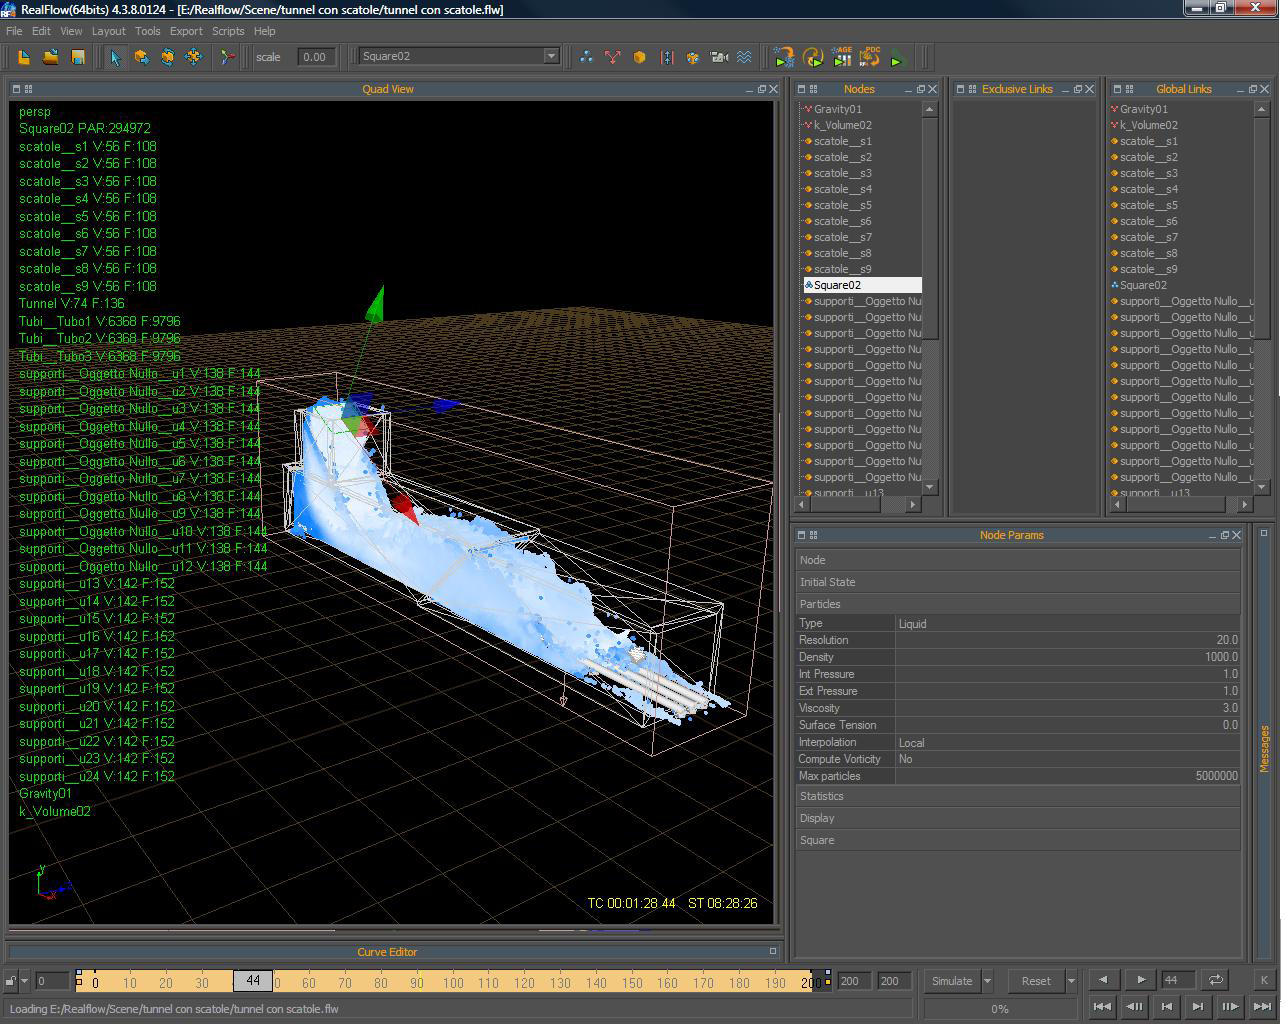Screen dimensions: 1286x1024
Task: Click the add camera icon
Action: click(x=718, y=57)
